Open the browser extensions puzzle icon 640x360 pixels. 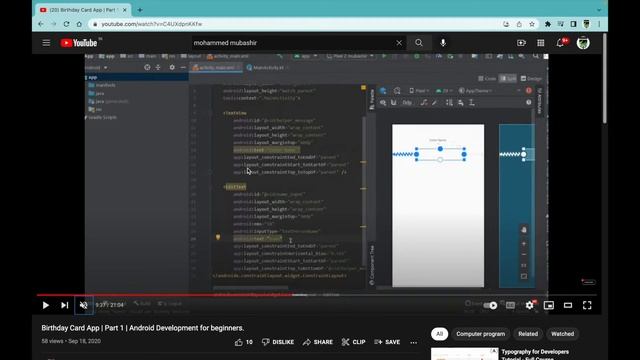point(548,24)
